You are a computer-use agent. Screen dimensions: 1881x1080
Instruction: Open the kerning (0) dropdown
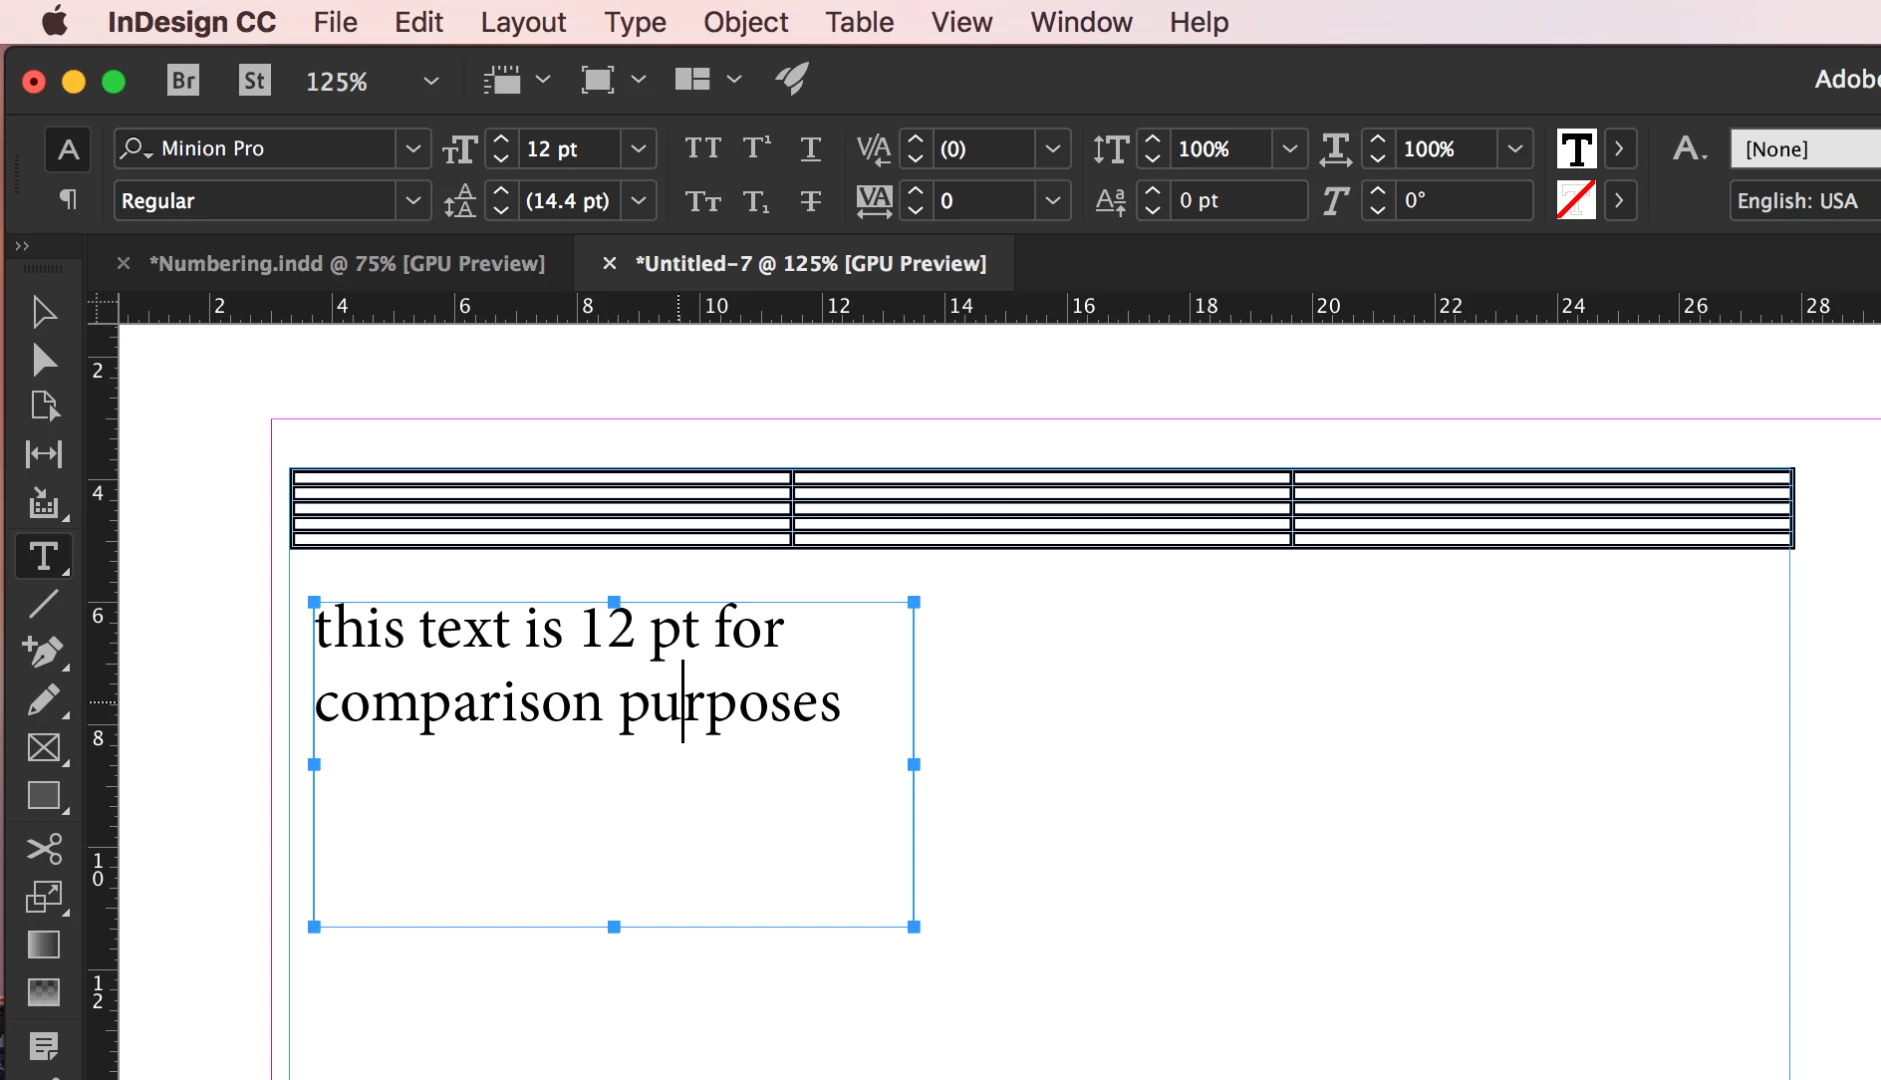[1053, 149]
